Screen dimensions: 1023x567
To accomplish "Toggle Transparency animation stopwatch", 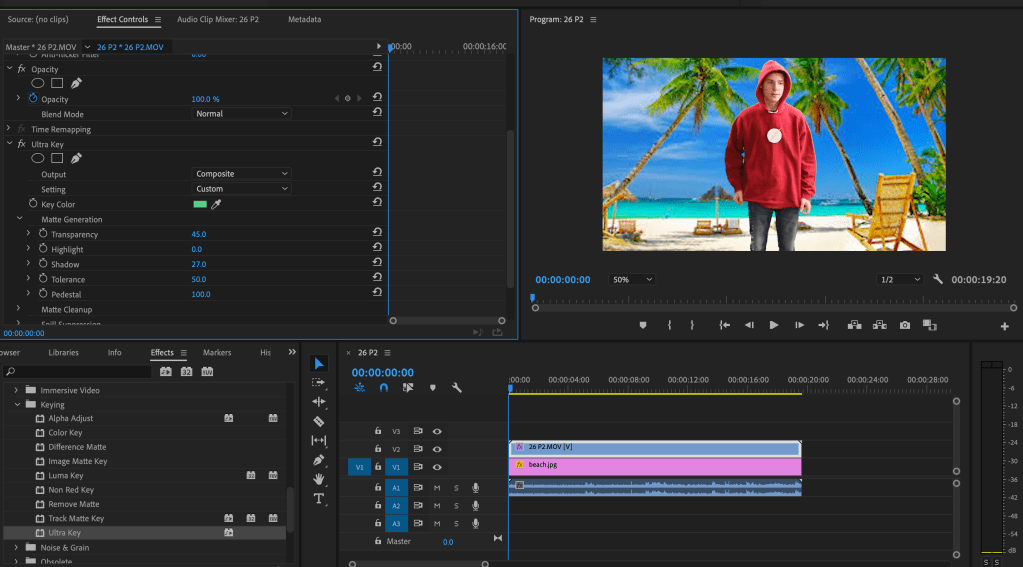I will 43,234.
